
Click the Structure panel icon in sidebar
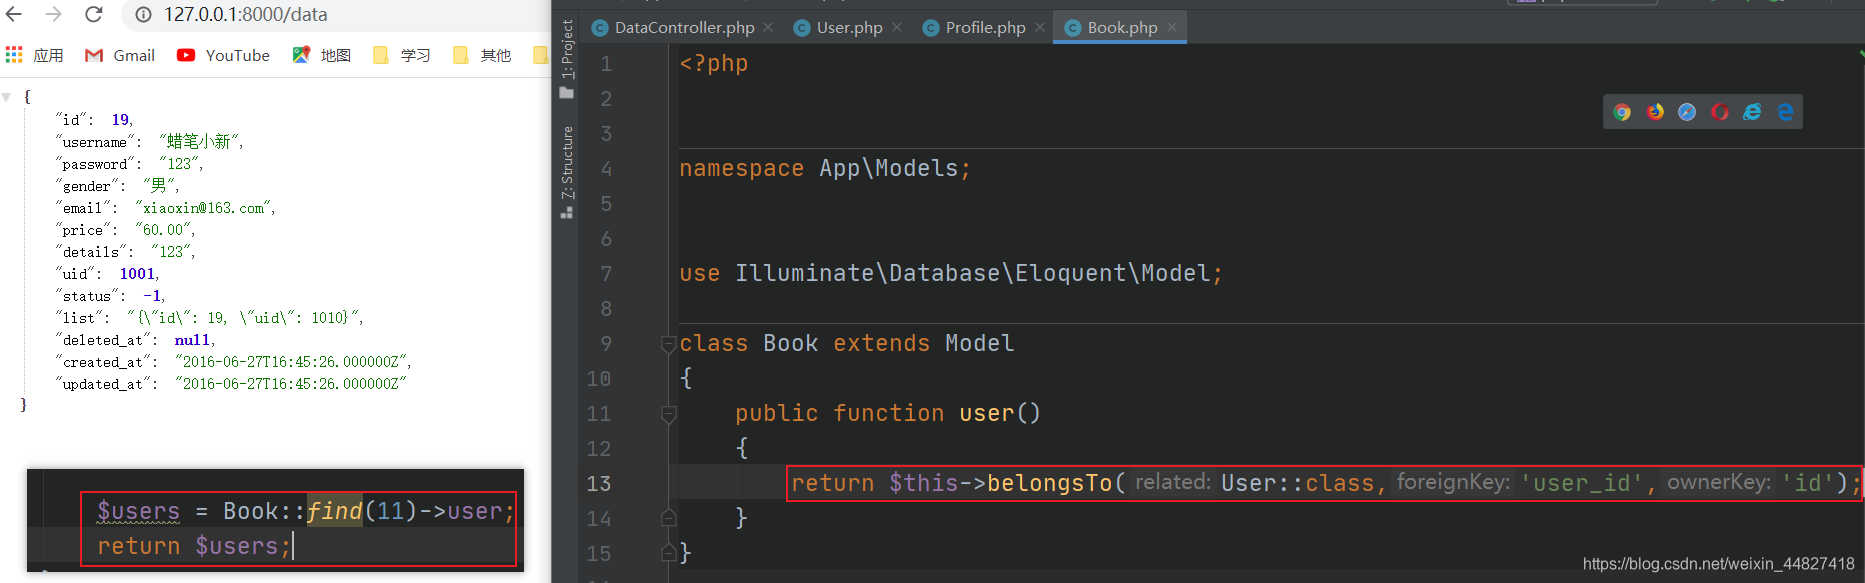567,212
